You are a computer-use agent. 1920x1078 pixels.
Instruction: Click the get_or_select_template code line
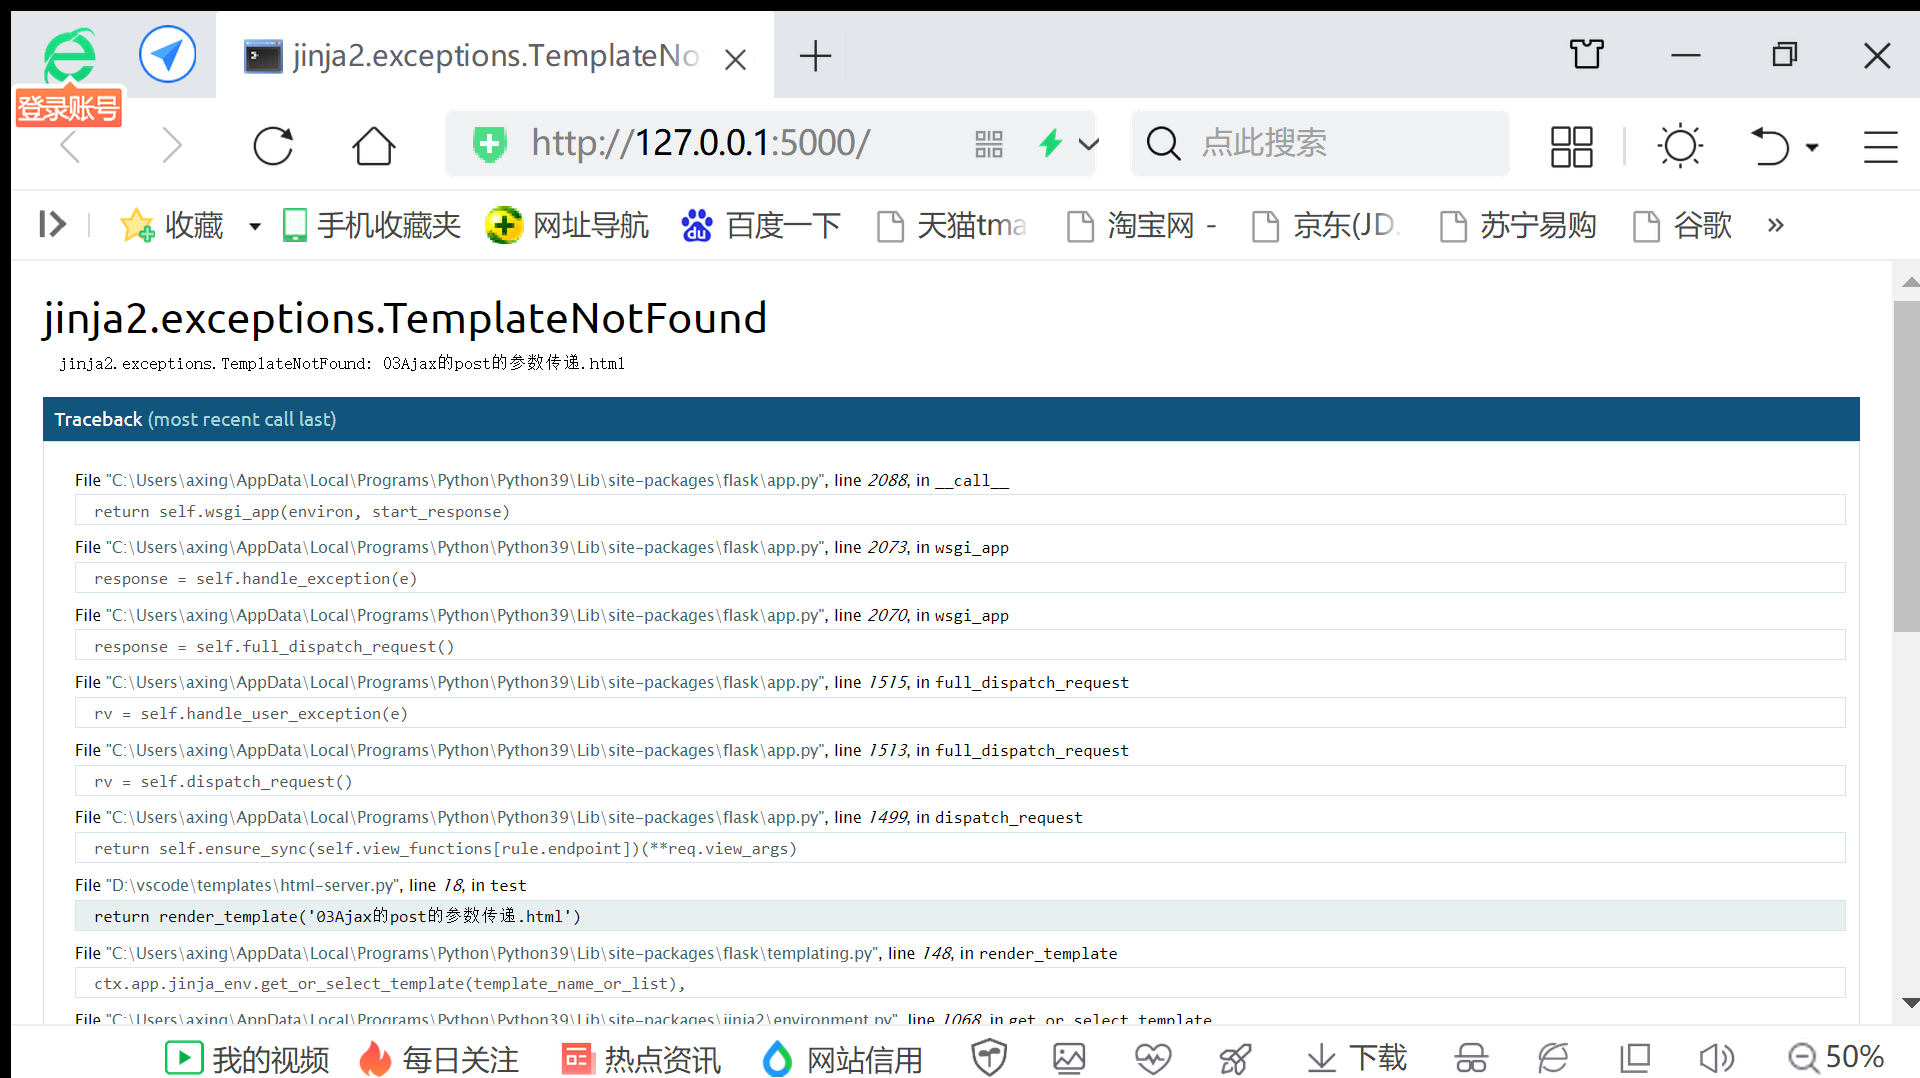click(960, 983)
